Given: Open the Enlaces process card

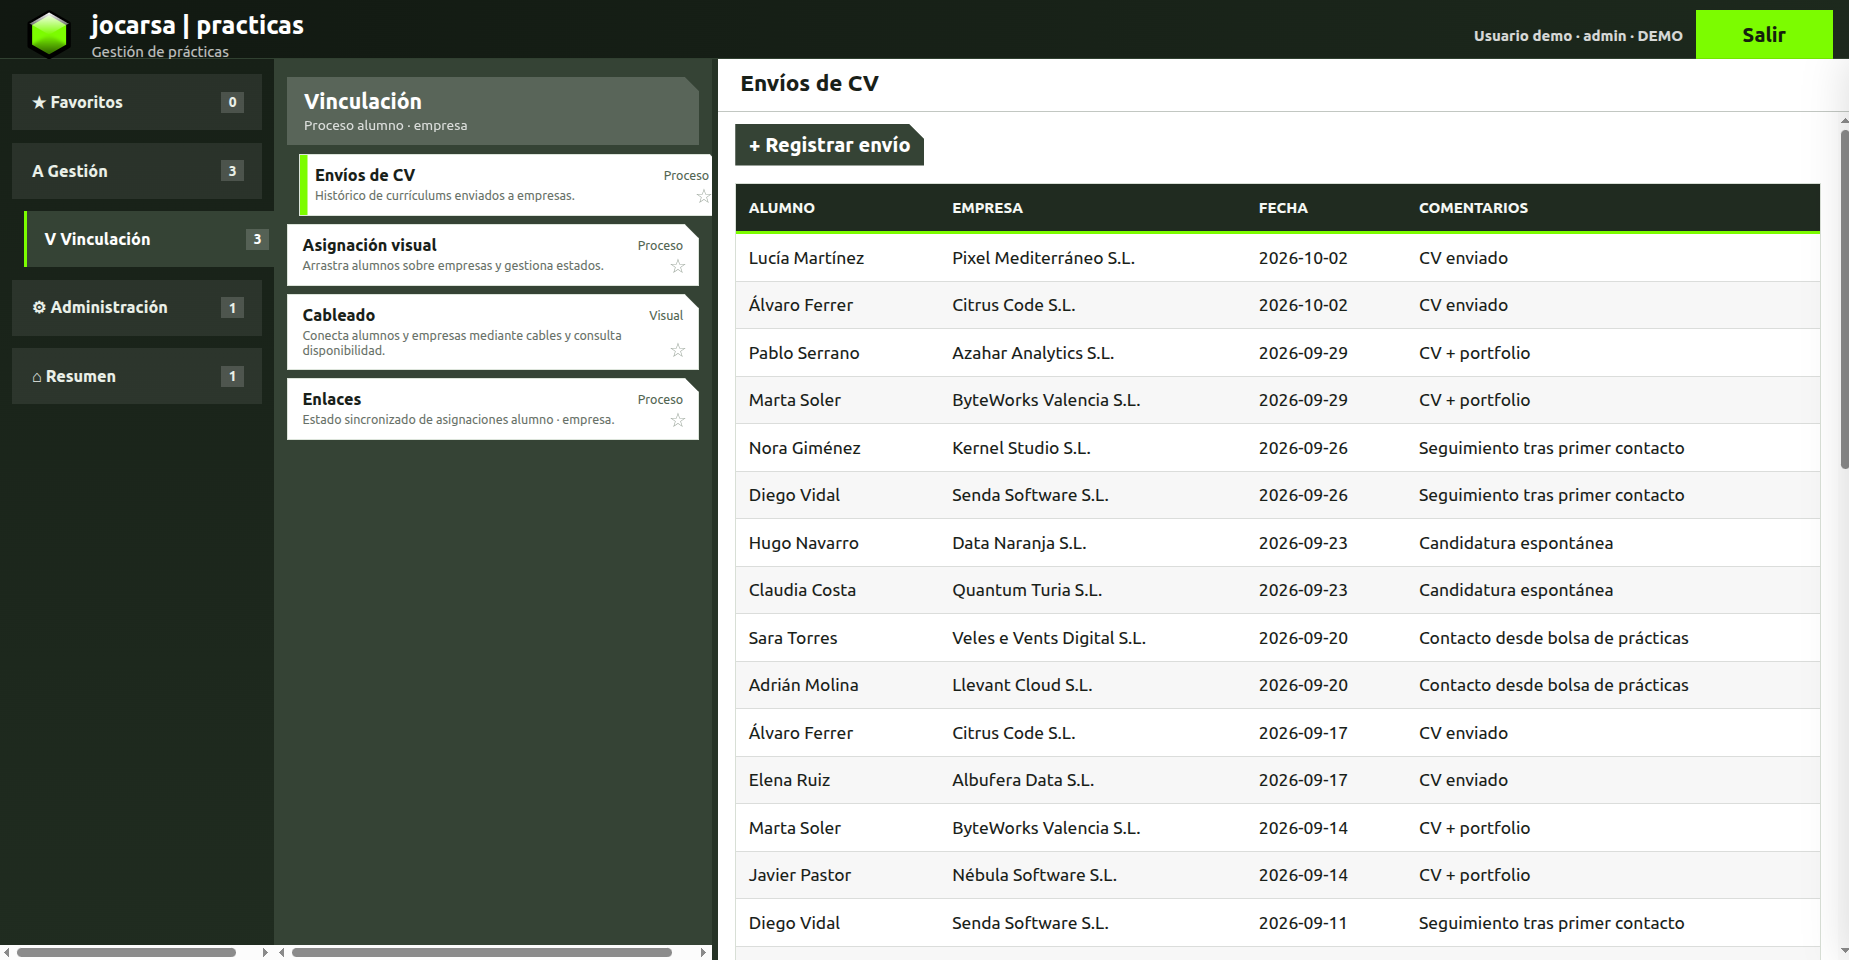Looking at the screenshot, I should (x=493, y=409).
